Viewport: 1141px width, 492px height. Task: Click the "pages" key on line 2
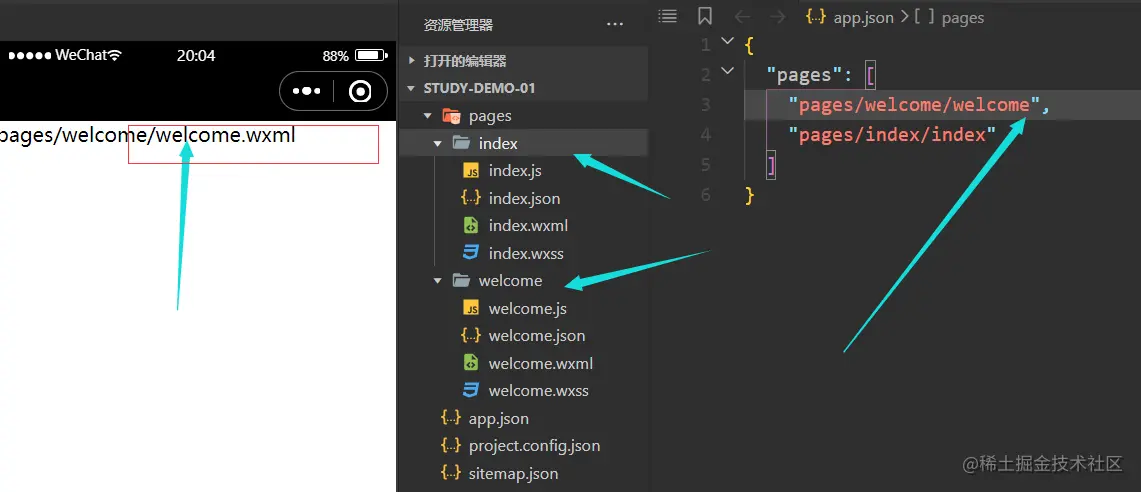[804, 75]
